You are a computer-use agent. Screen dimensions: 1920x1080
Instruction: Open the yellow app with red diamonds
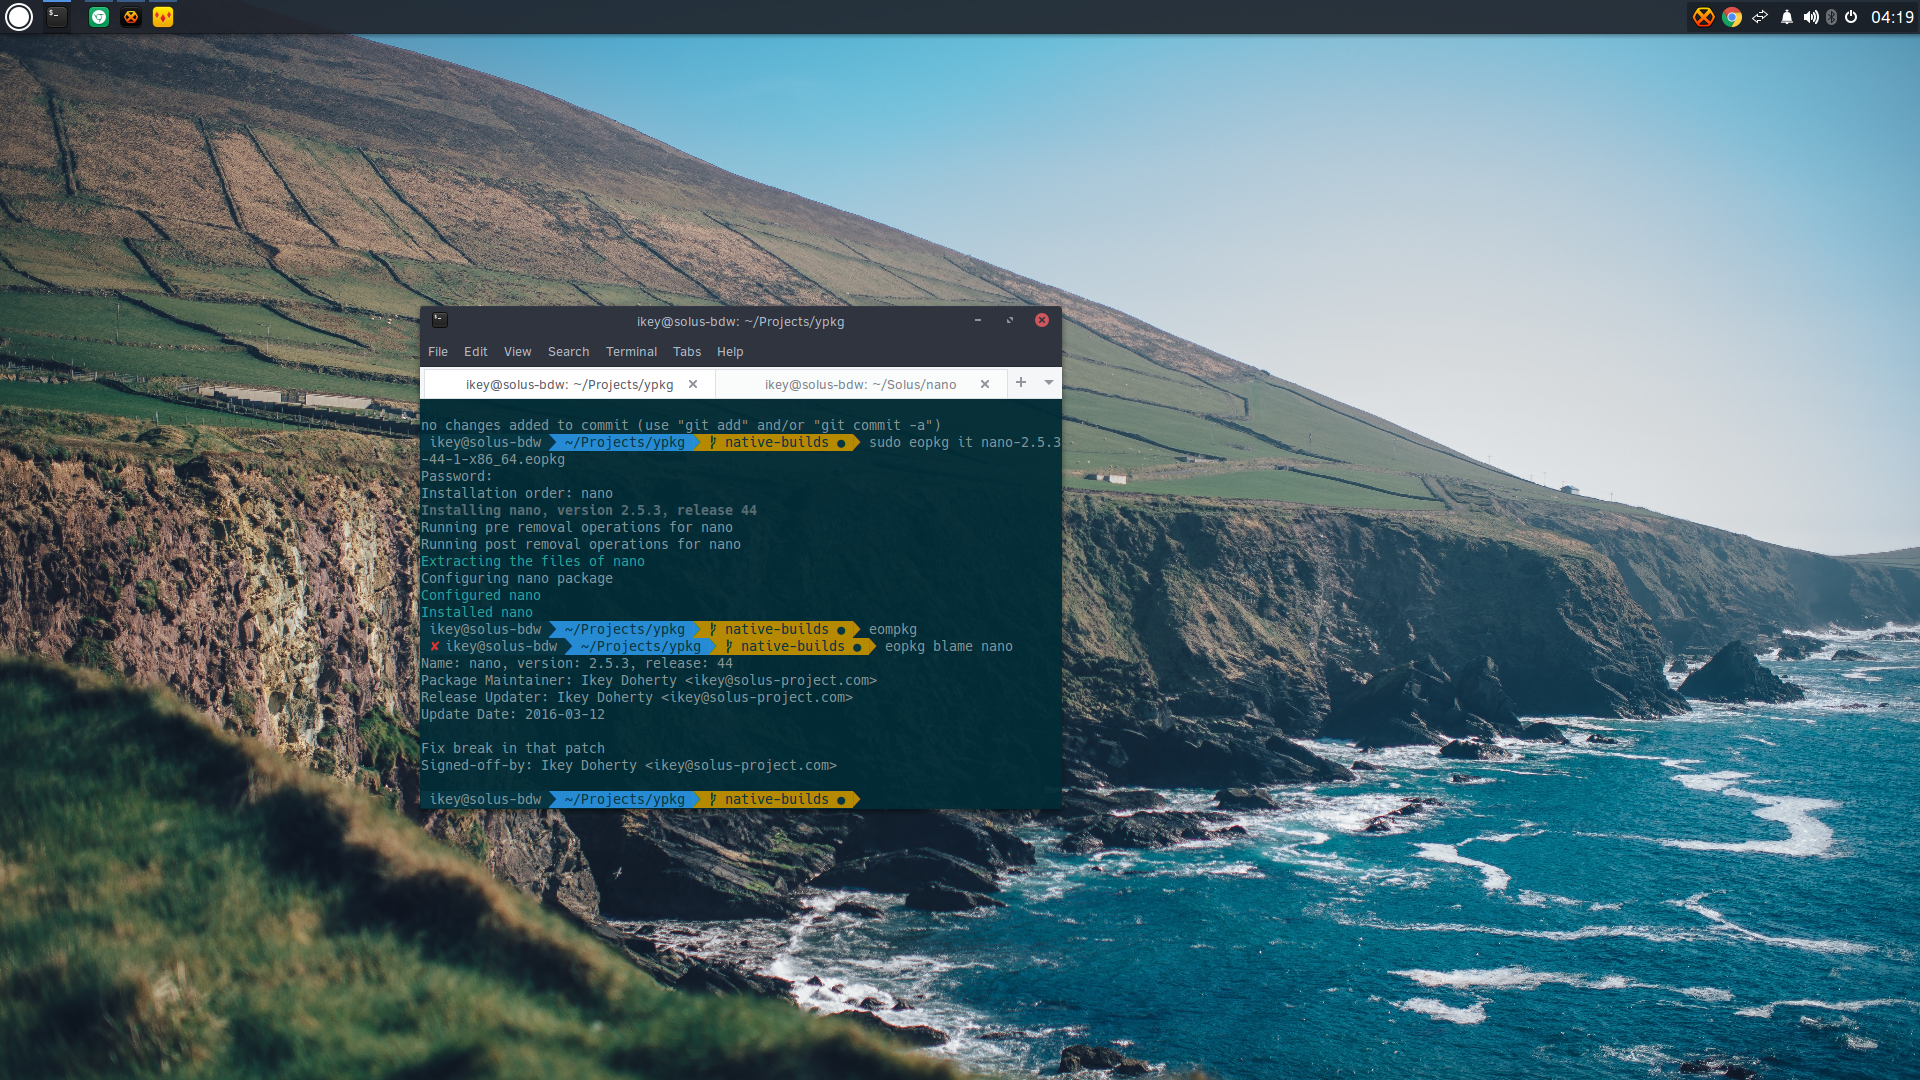163,17
